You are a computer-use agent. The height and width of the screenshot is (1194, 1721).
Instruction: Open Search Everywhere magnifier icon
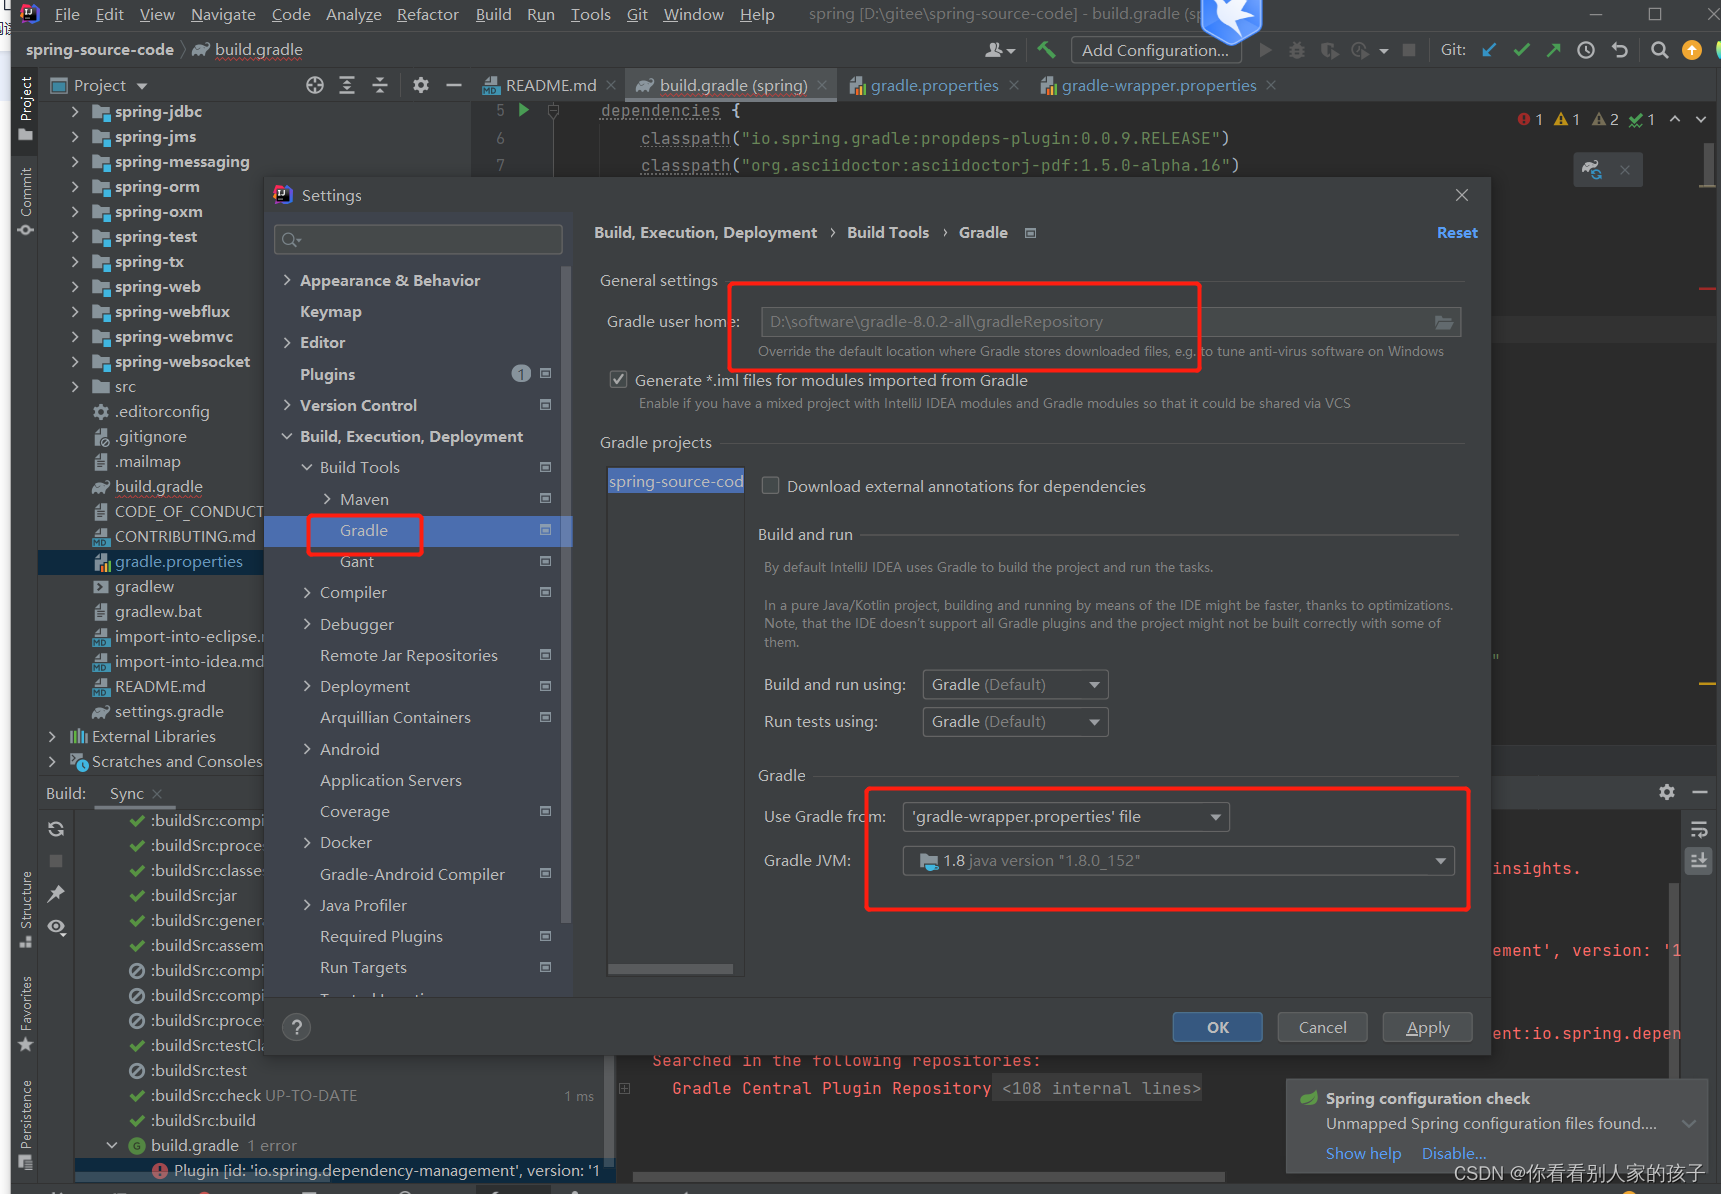pos(1659,50)
